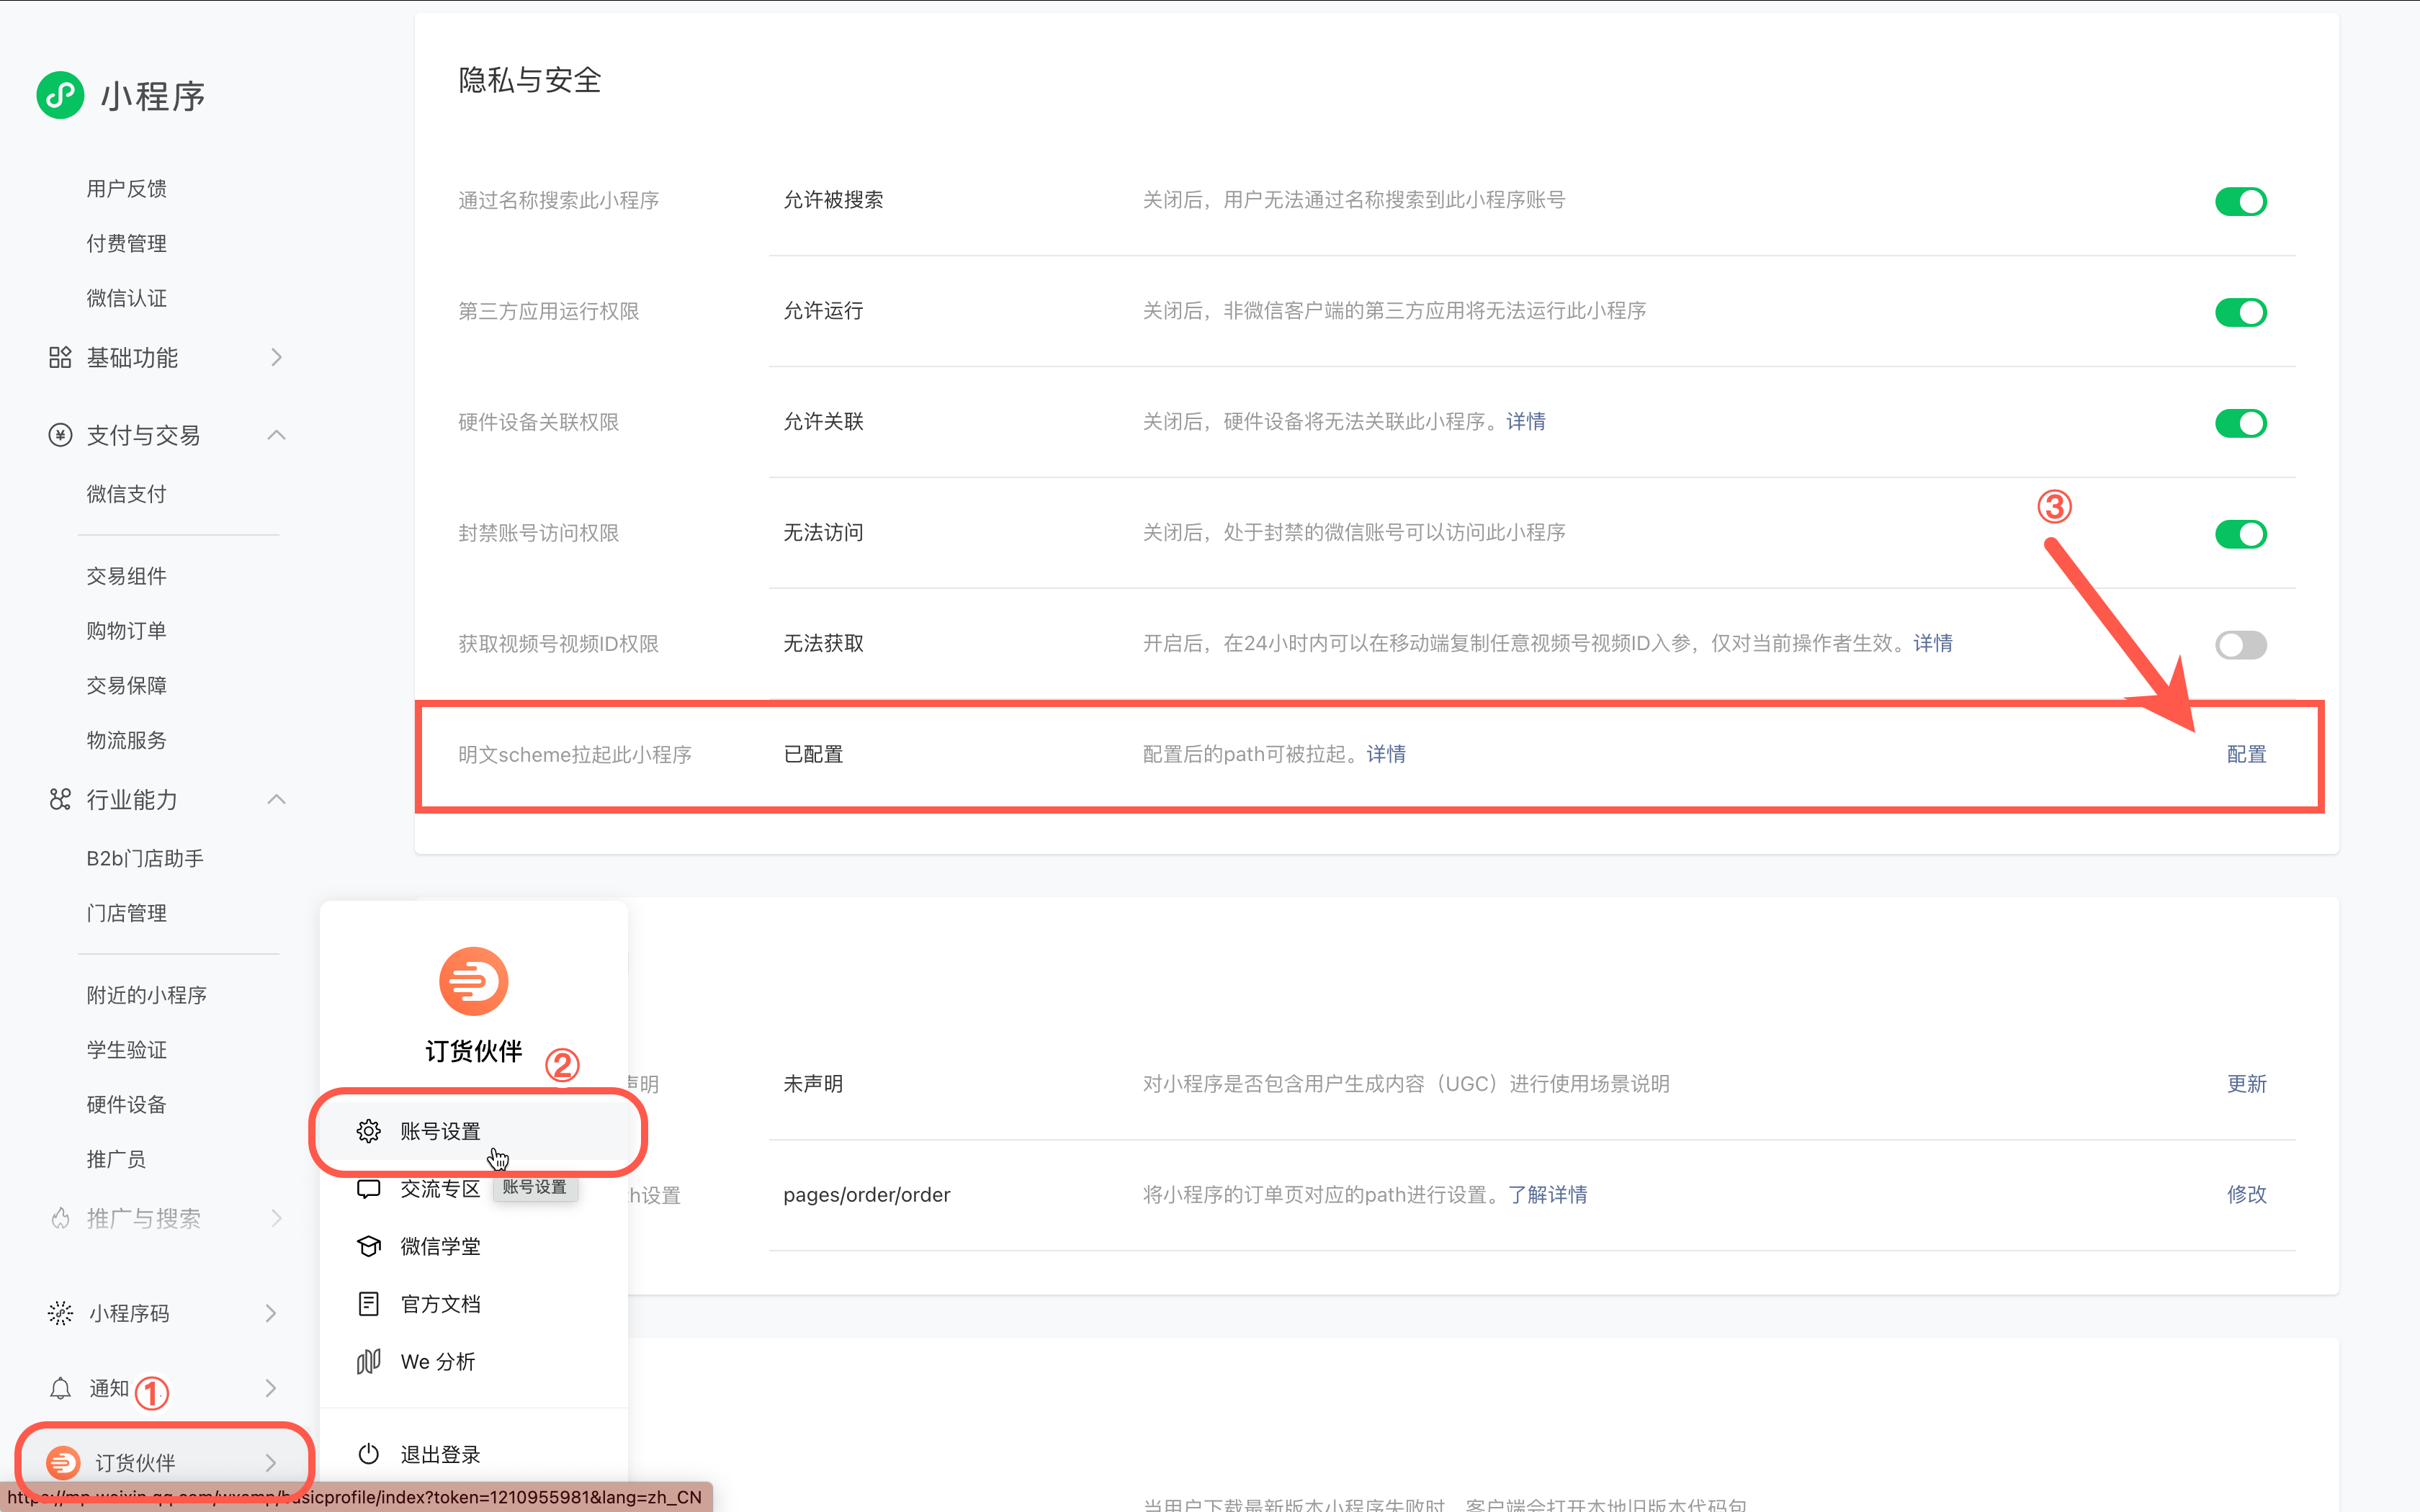2420x1512 pixels.
Task: Click the 通知 bell icon
Action: click(x=60, y=1388)
